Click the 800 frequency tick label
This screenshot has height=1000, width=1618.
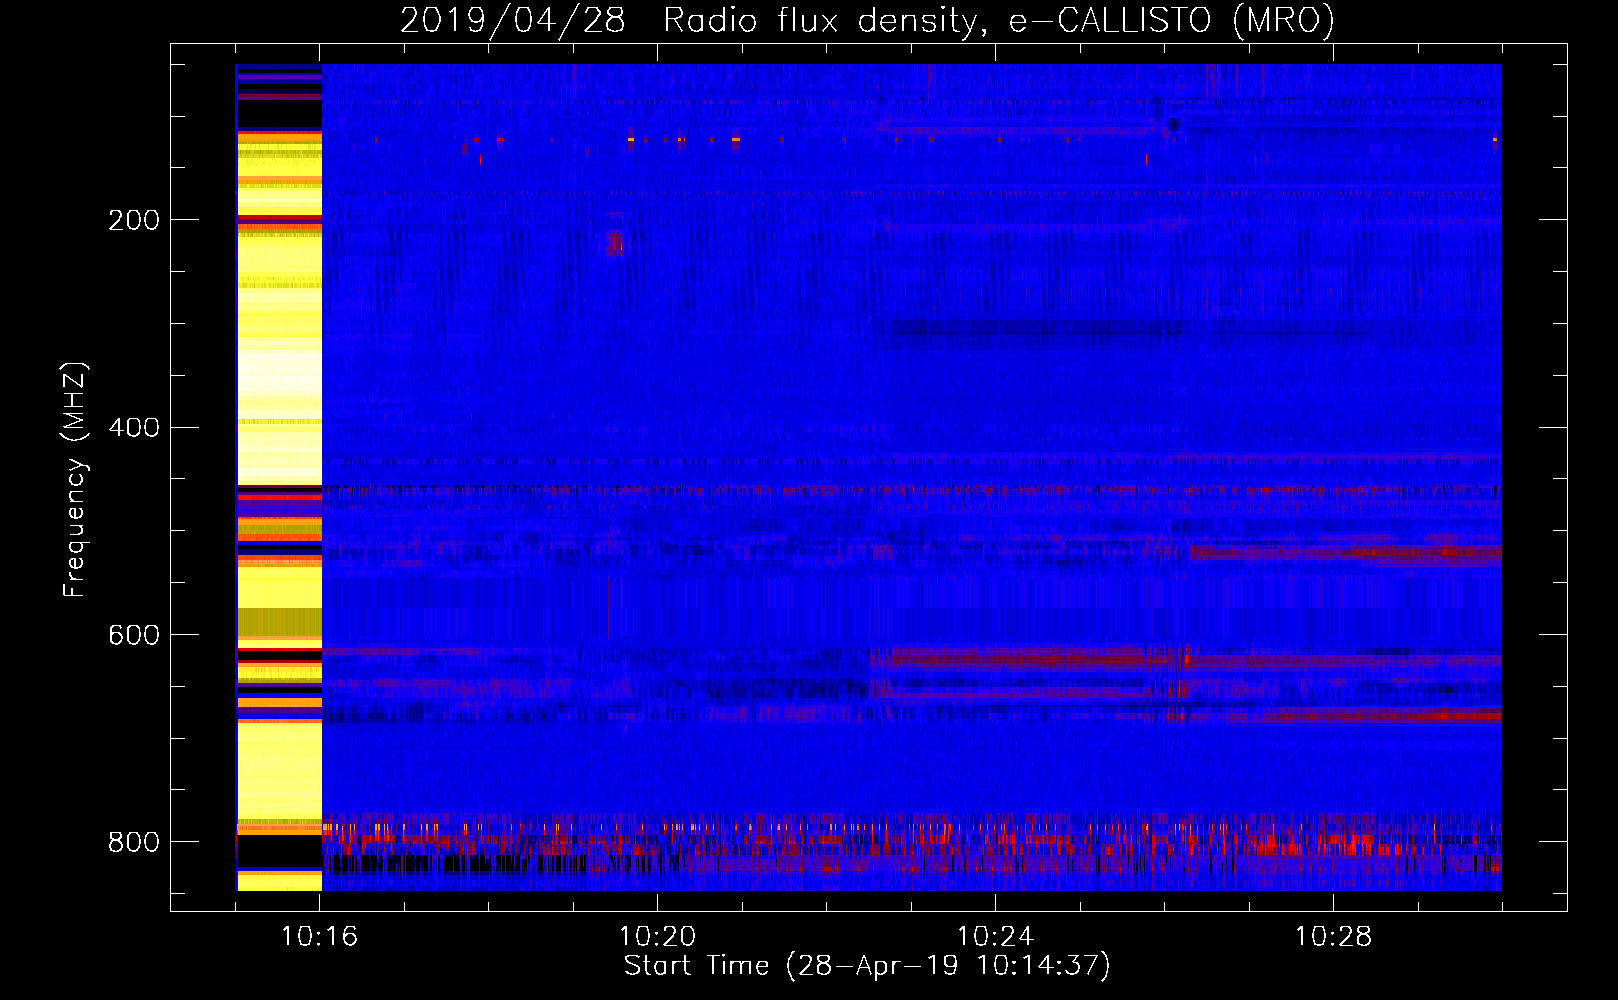134,842
